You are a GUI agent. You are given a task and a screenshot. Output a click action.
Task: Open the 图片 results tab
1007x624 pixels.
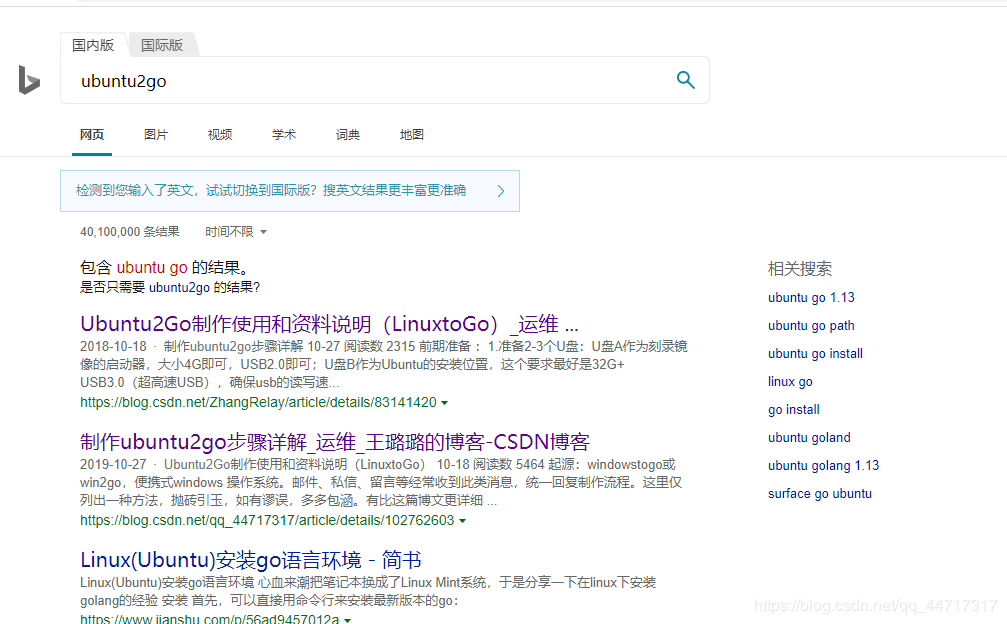[155, 135]
